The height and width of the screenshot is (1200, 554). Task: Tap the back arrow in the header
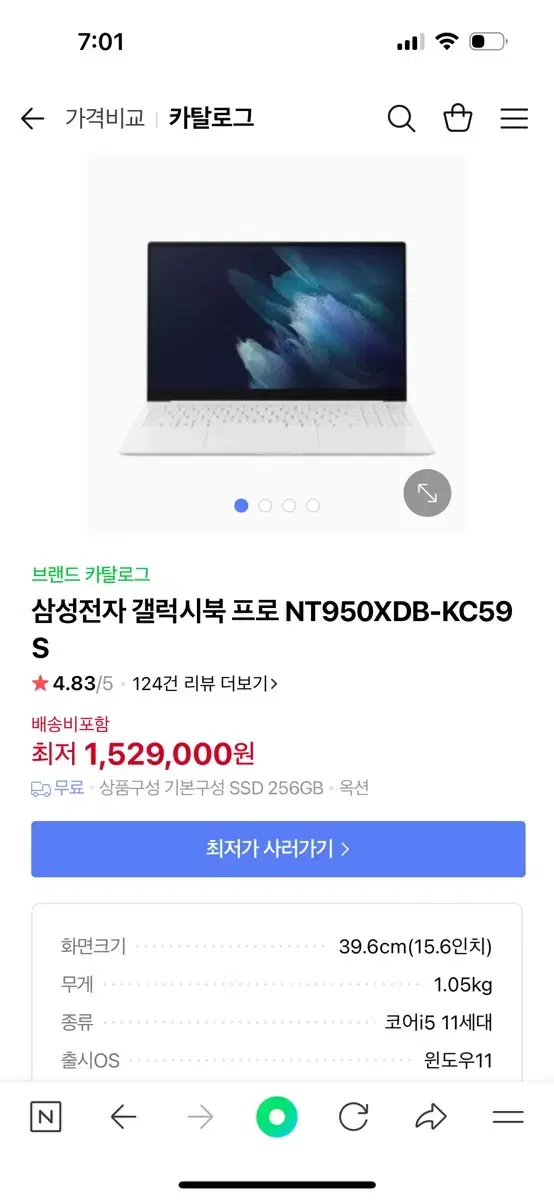tap(32, 119)
